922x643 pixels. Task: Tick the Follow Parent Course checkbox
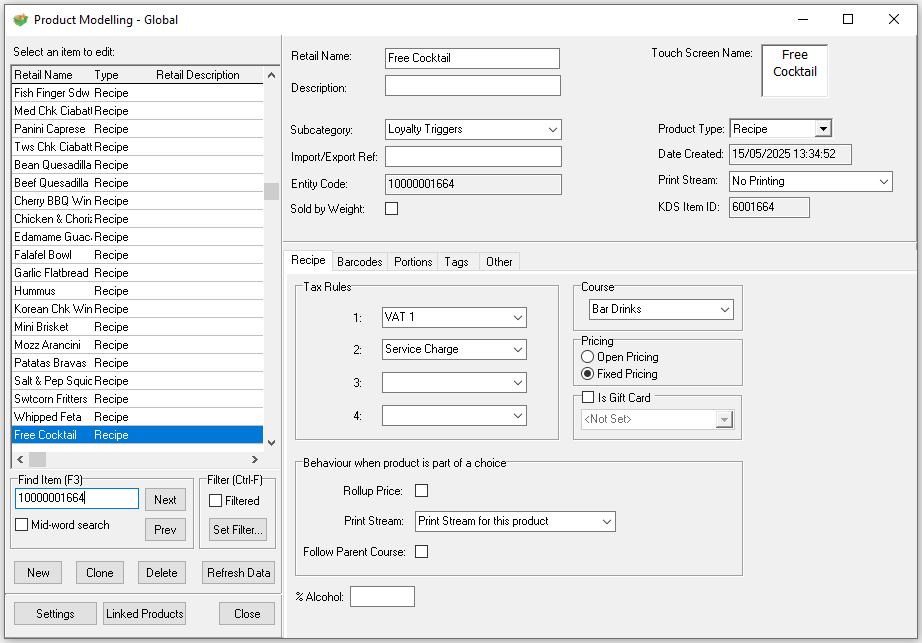tap(422, 552)
